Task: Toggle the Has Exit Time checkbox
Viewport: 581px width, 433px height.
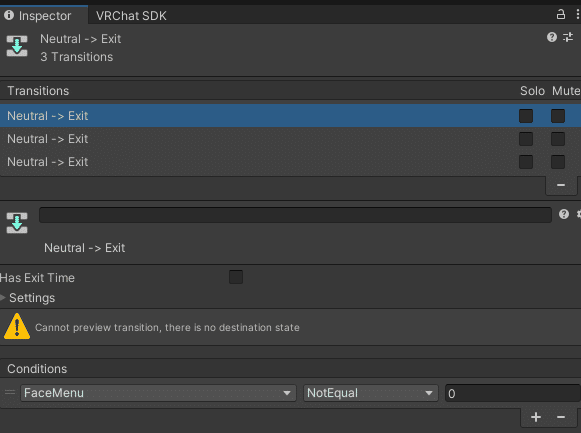Action: pyautogui.click(x=236, y=277)
